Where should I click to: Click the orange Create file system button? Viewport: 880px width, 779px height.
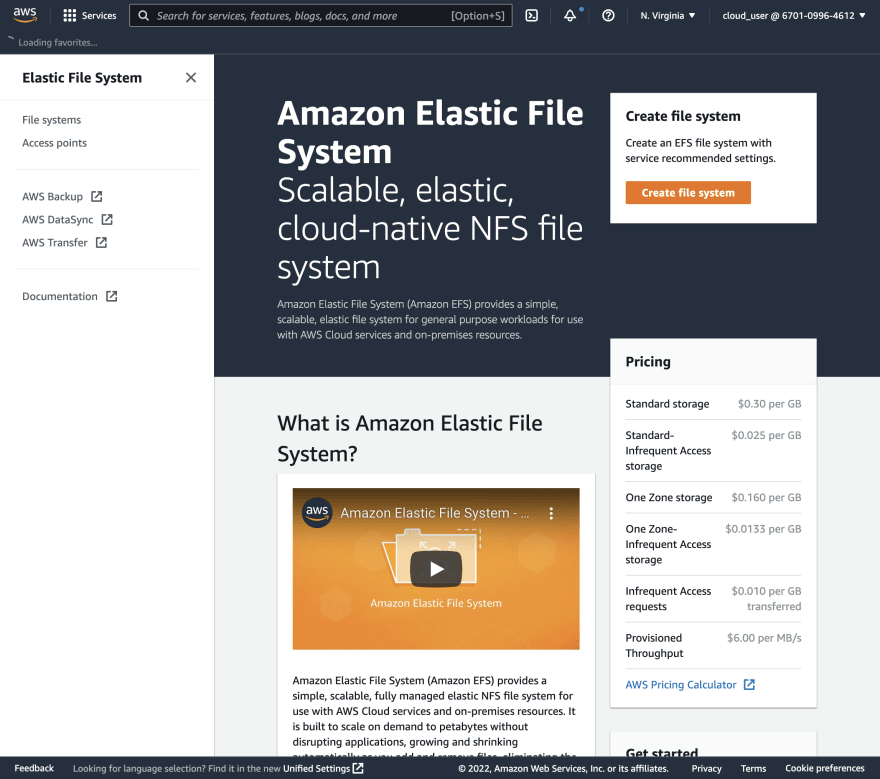[x=688, y=193]
